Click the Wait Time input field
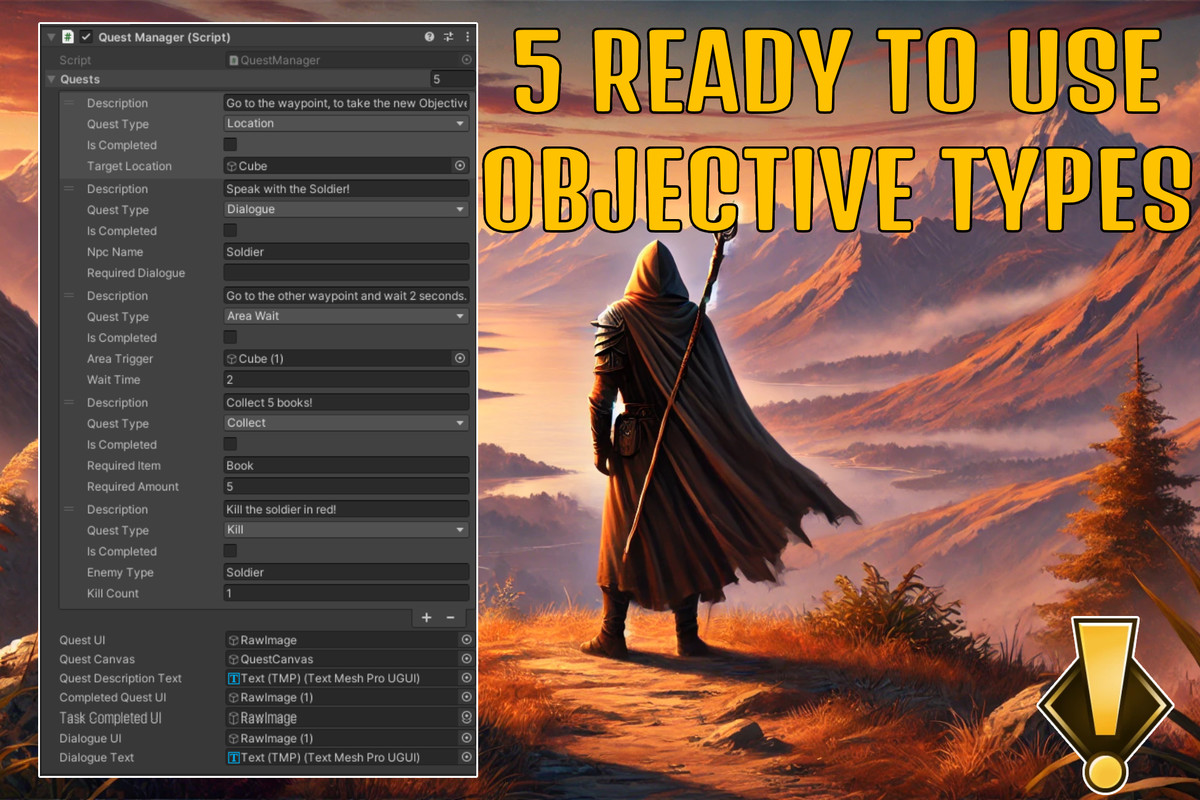 click(345, 379)
